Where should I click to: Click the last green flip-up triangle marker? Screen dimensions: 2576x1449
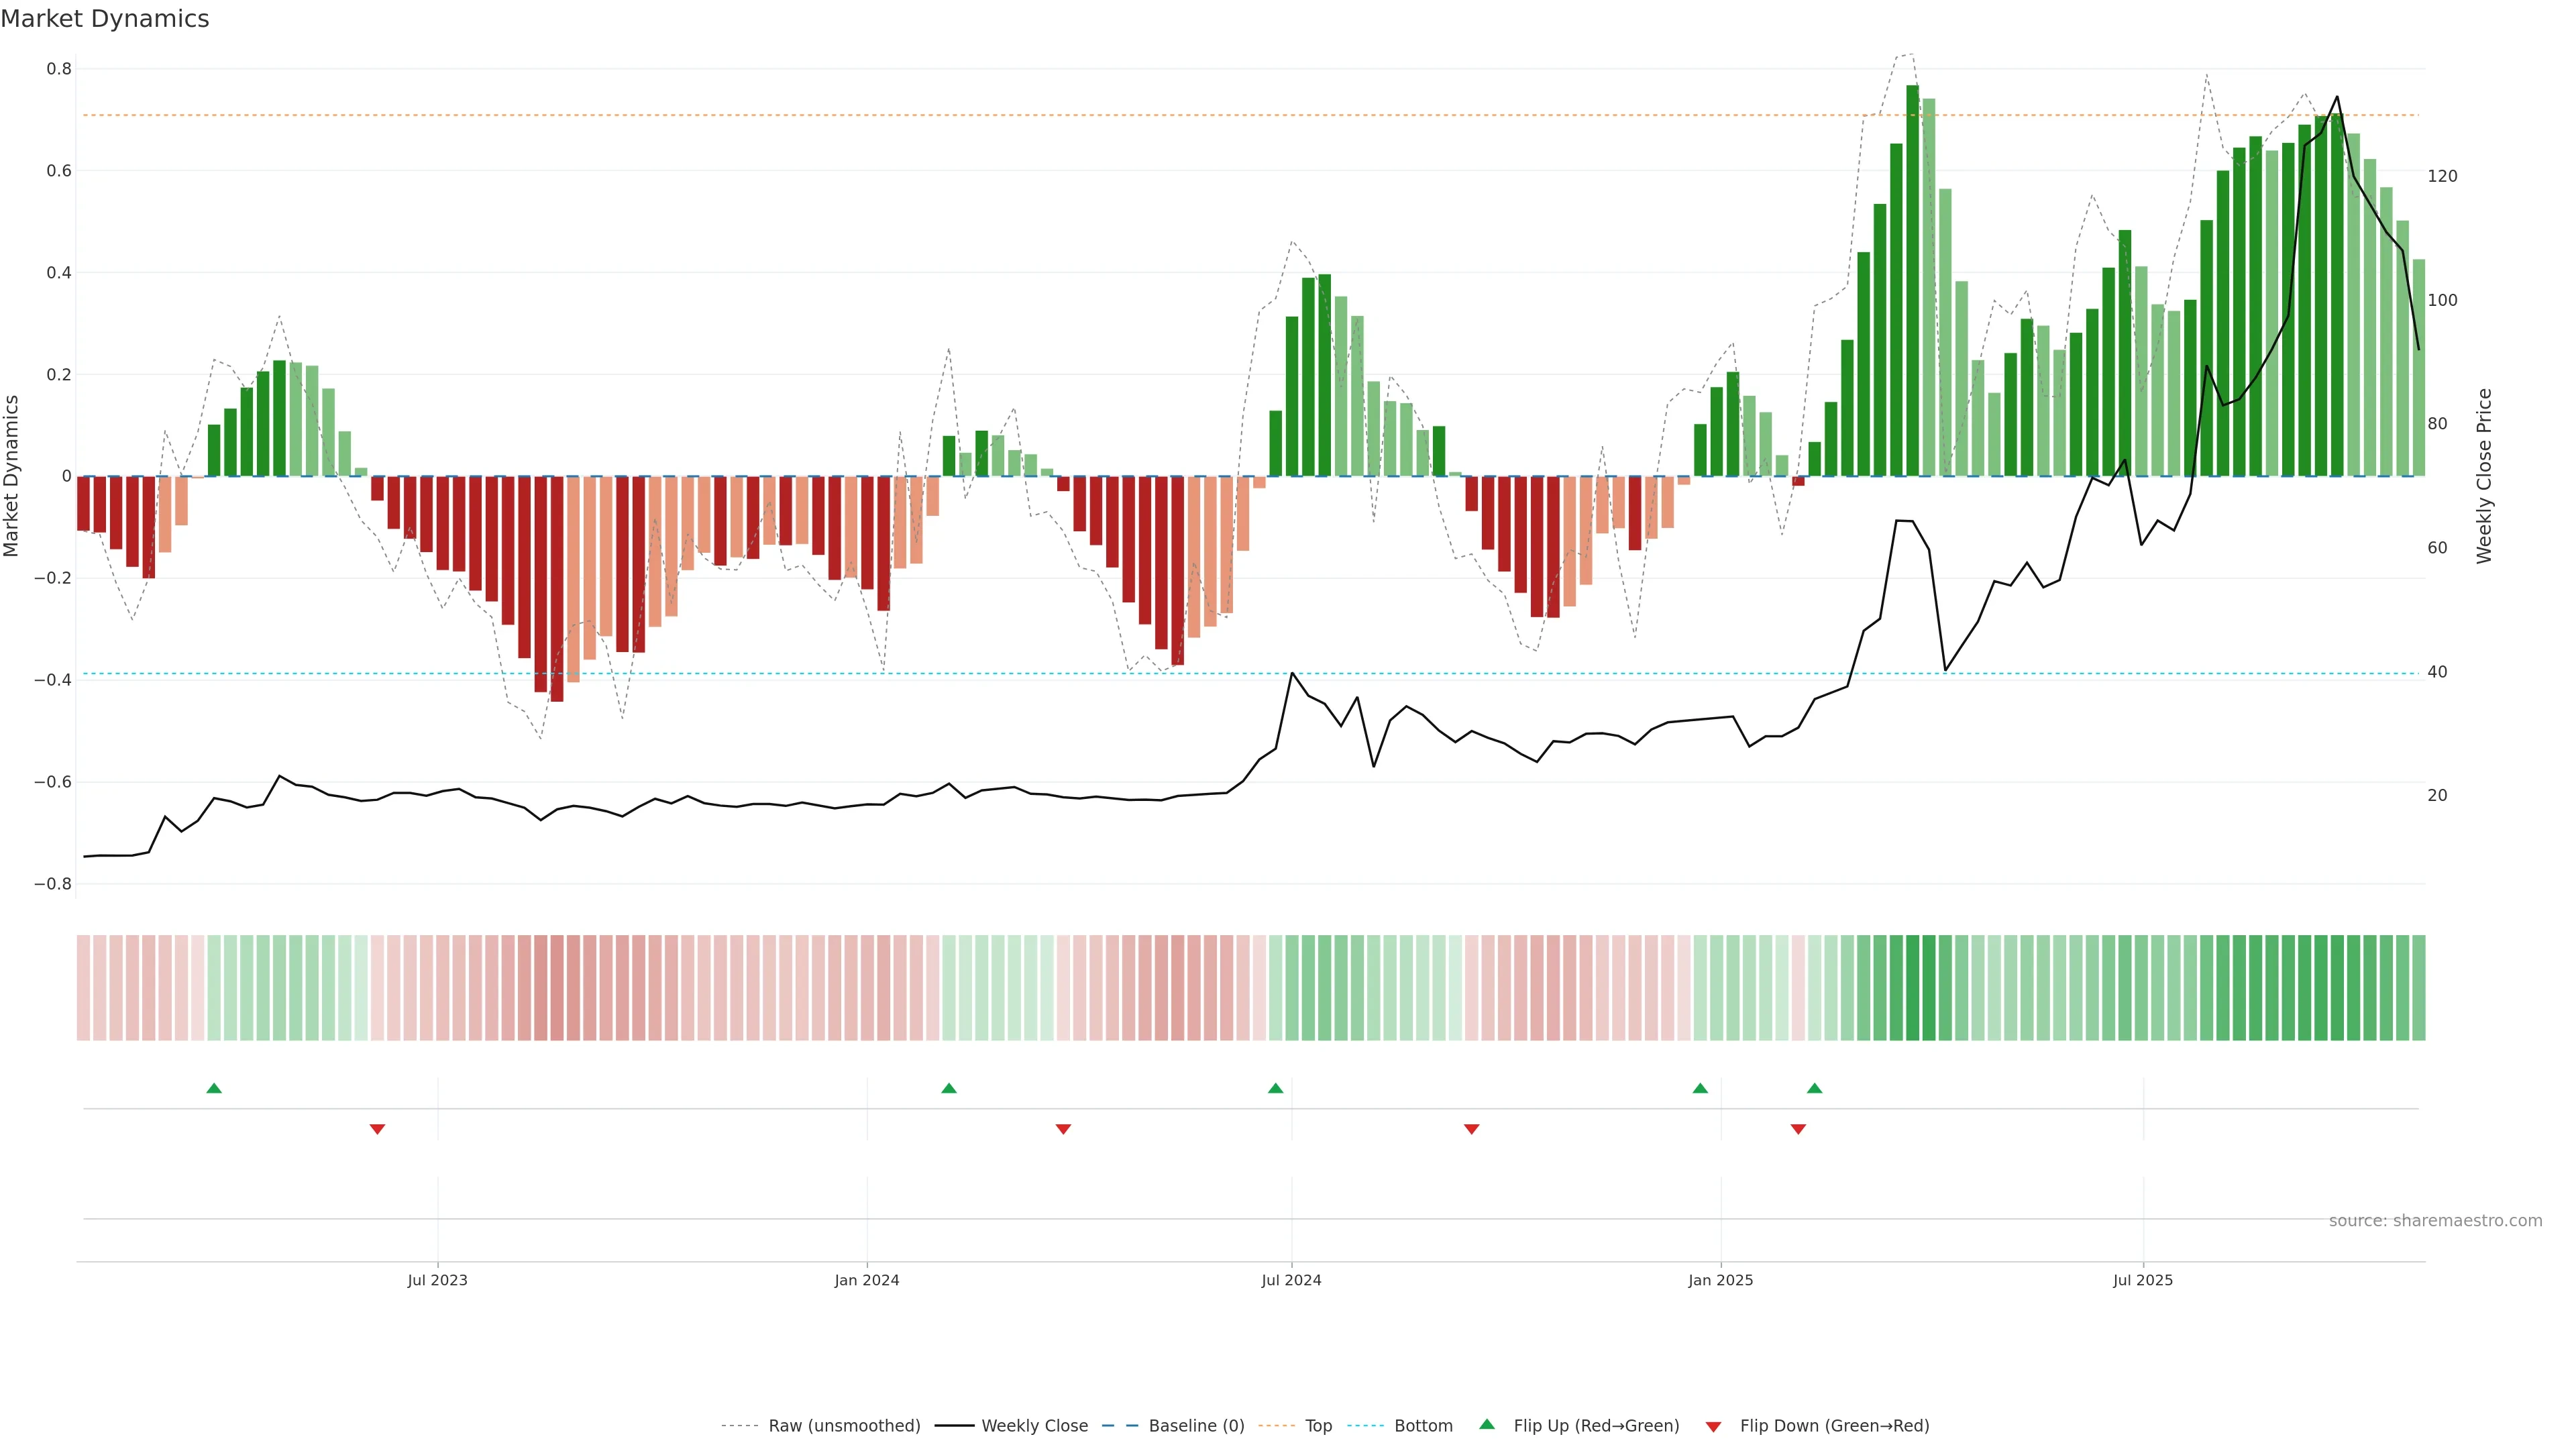click(1814, 1088)
